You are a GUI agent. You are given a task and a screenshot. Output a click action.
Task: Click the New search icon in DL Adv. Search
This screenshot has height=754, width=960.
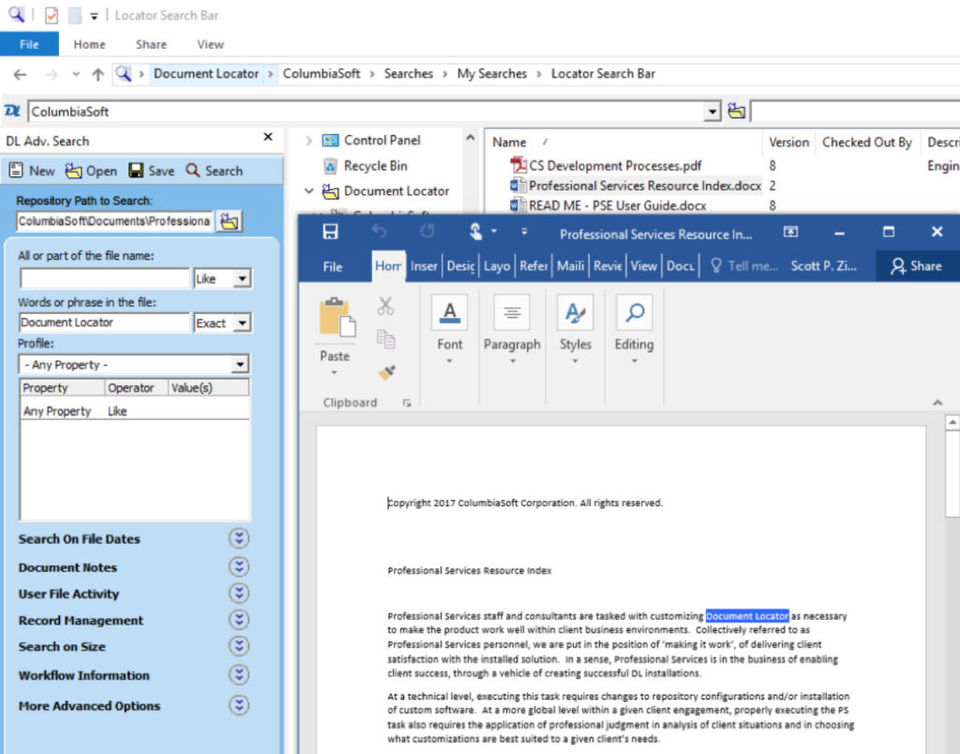17,170
